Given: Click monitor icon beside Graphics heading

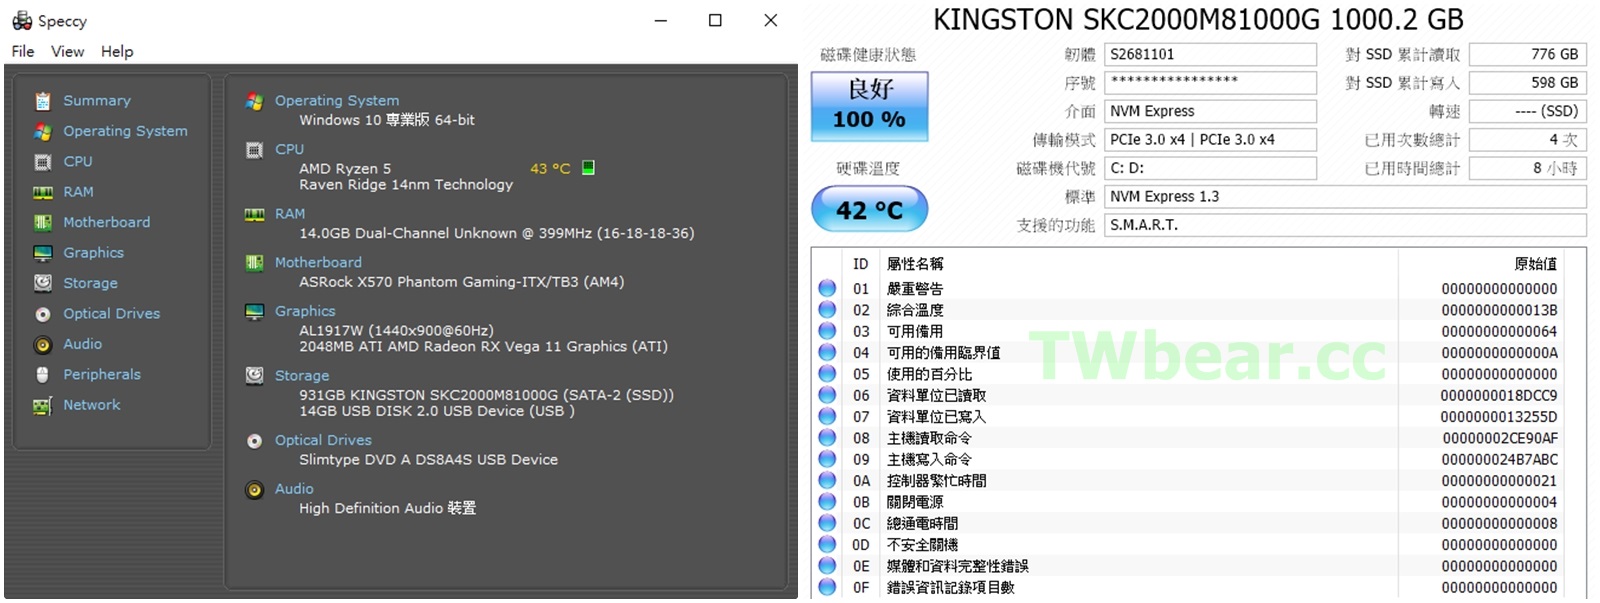Looking at the screenshot, I should [x=255, y=312].
